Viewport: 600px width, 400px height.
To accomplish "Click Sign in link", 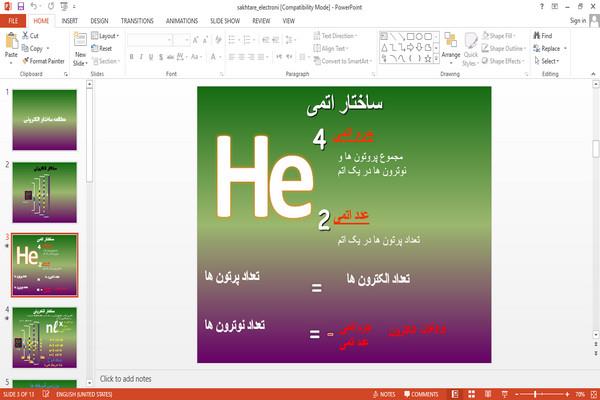I will coord(577,20).
